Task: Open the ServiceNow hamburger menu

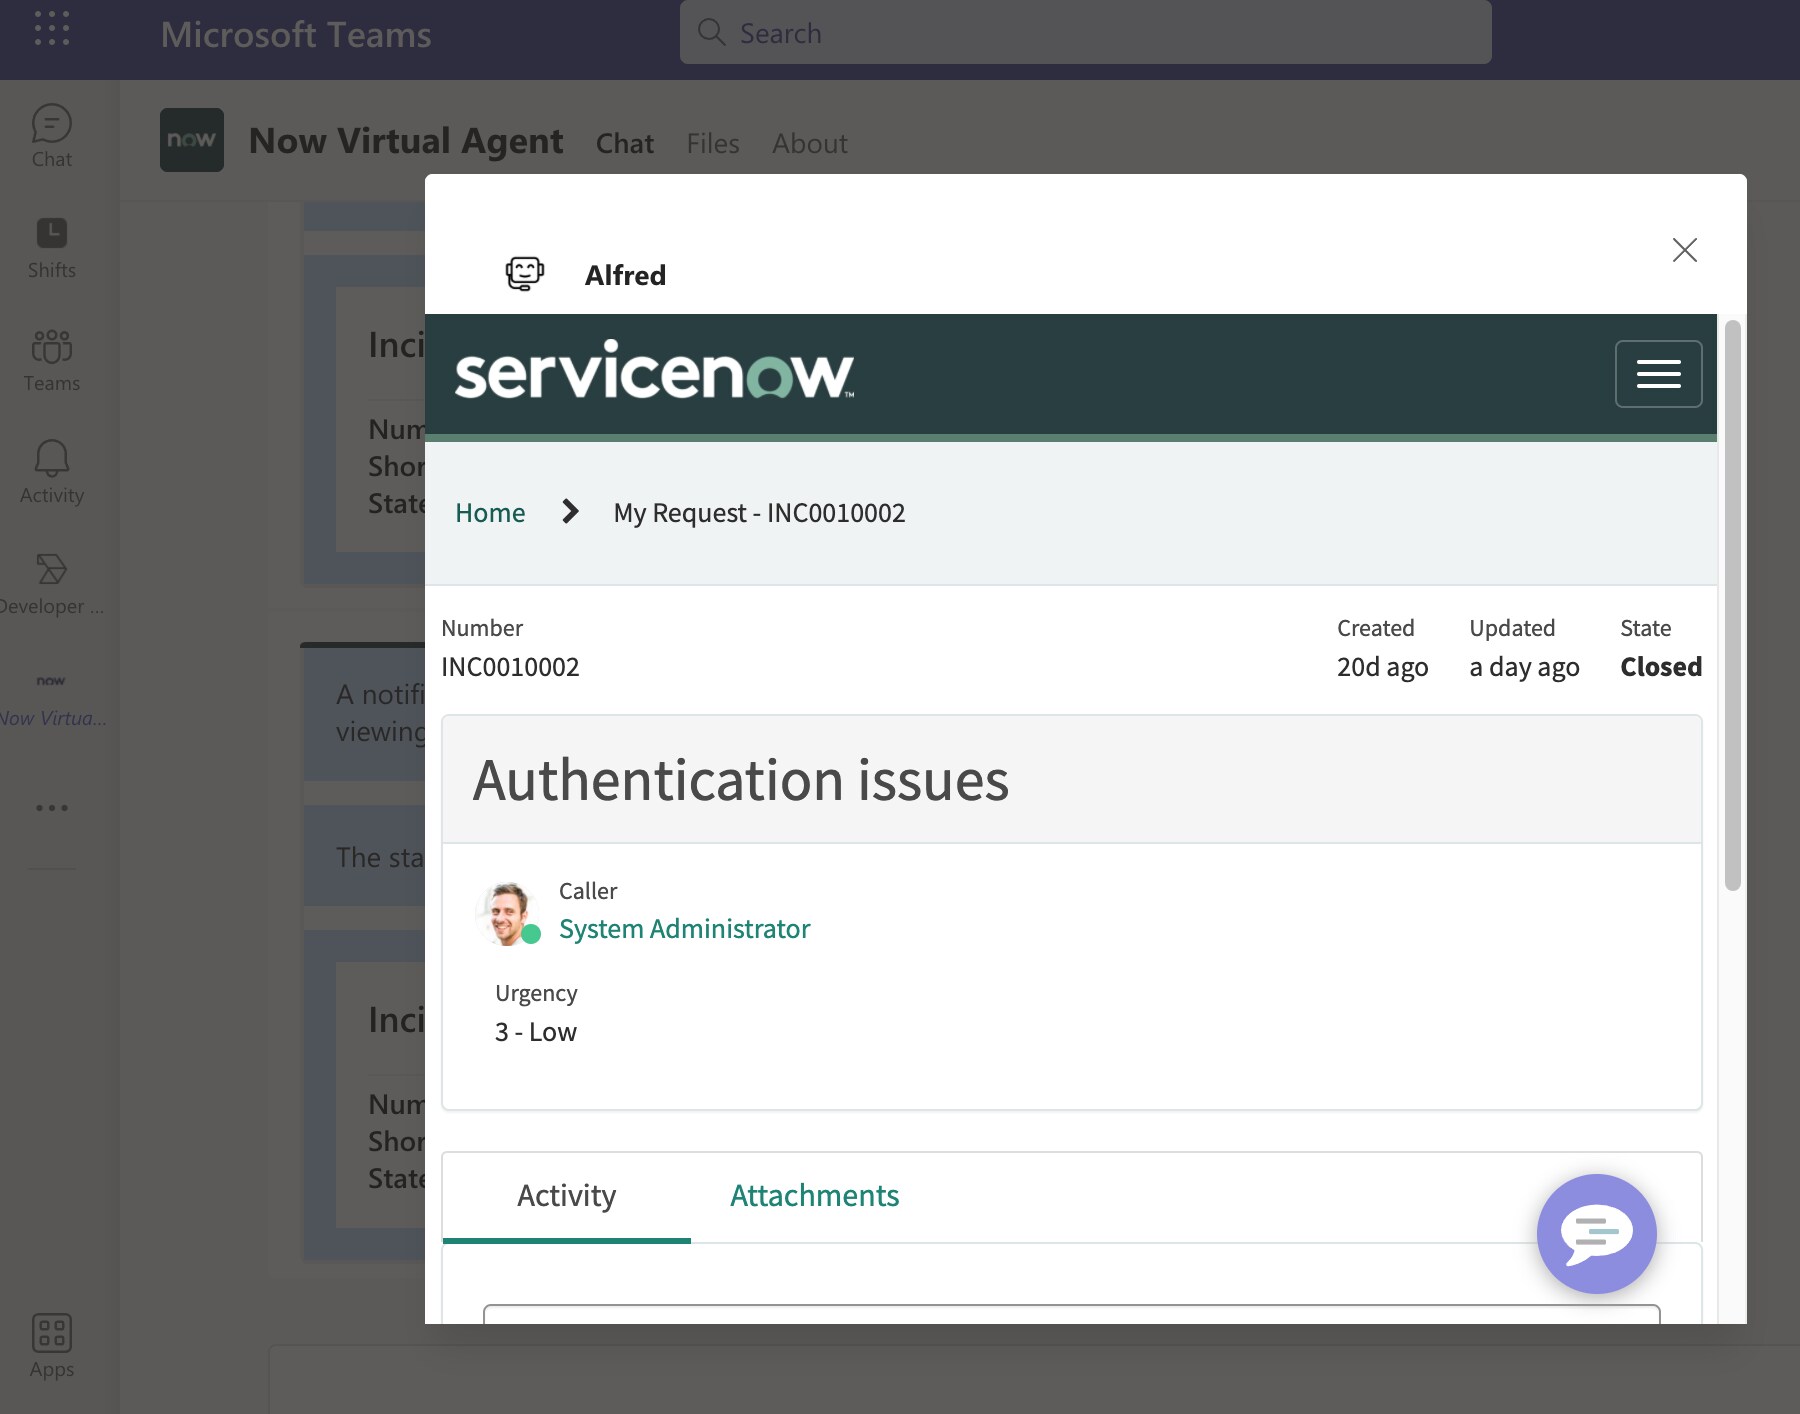Action: (x=1659, y=374)
